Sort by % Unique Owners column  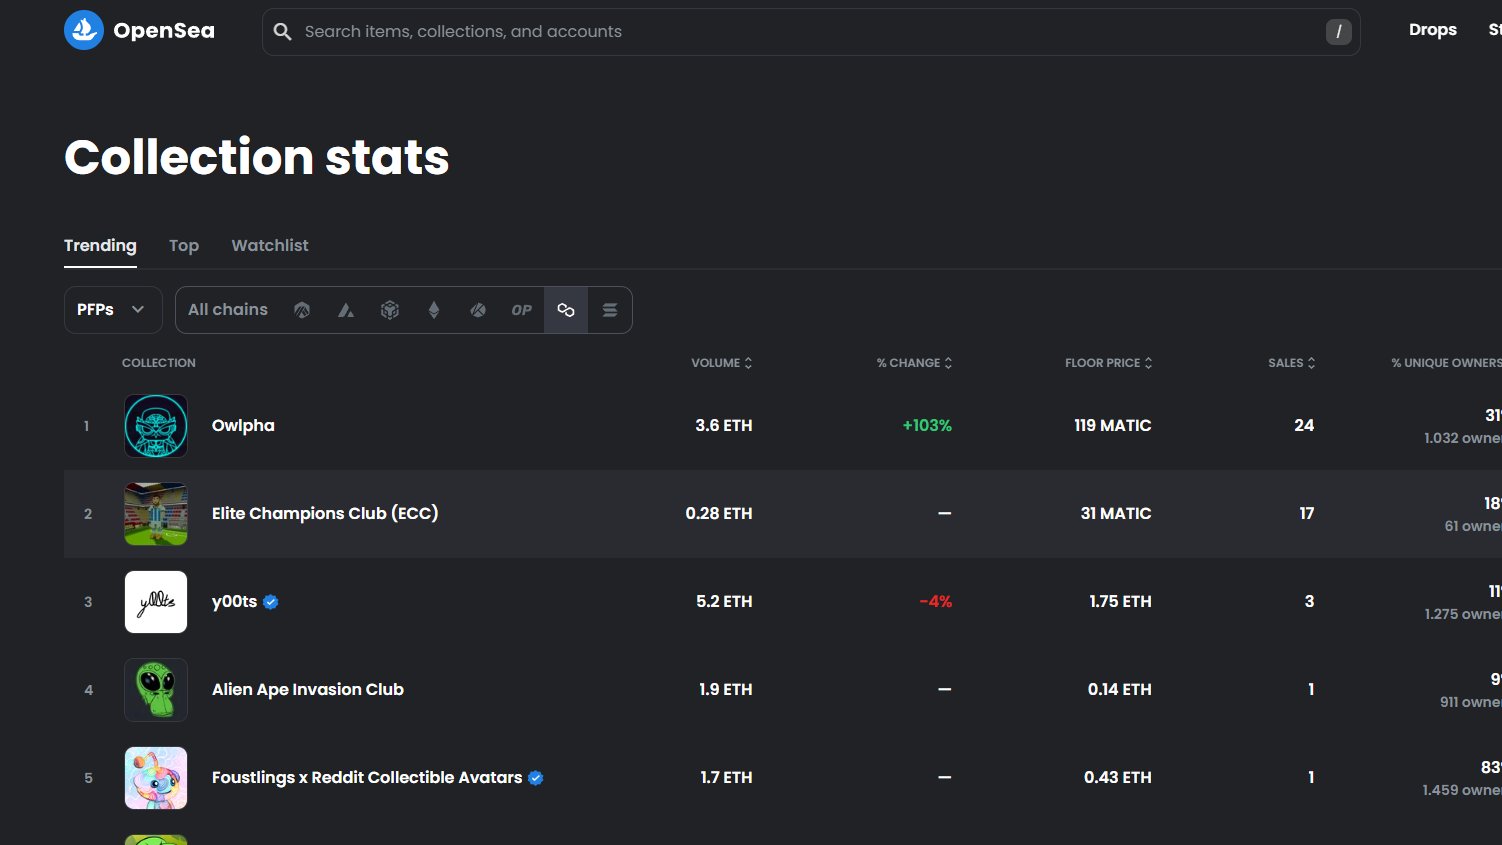[x=1446, y=363]
